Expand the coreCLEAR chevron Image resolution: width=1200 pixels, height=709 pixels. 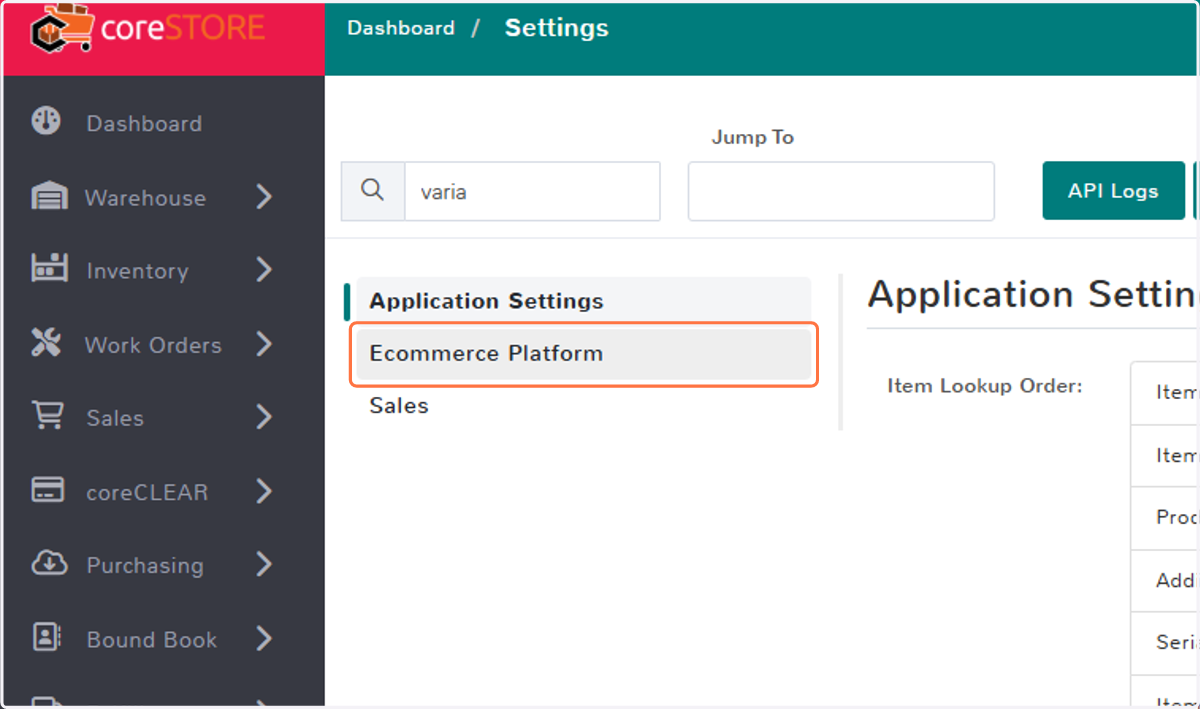tap(264, 491)
